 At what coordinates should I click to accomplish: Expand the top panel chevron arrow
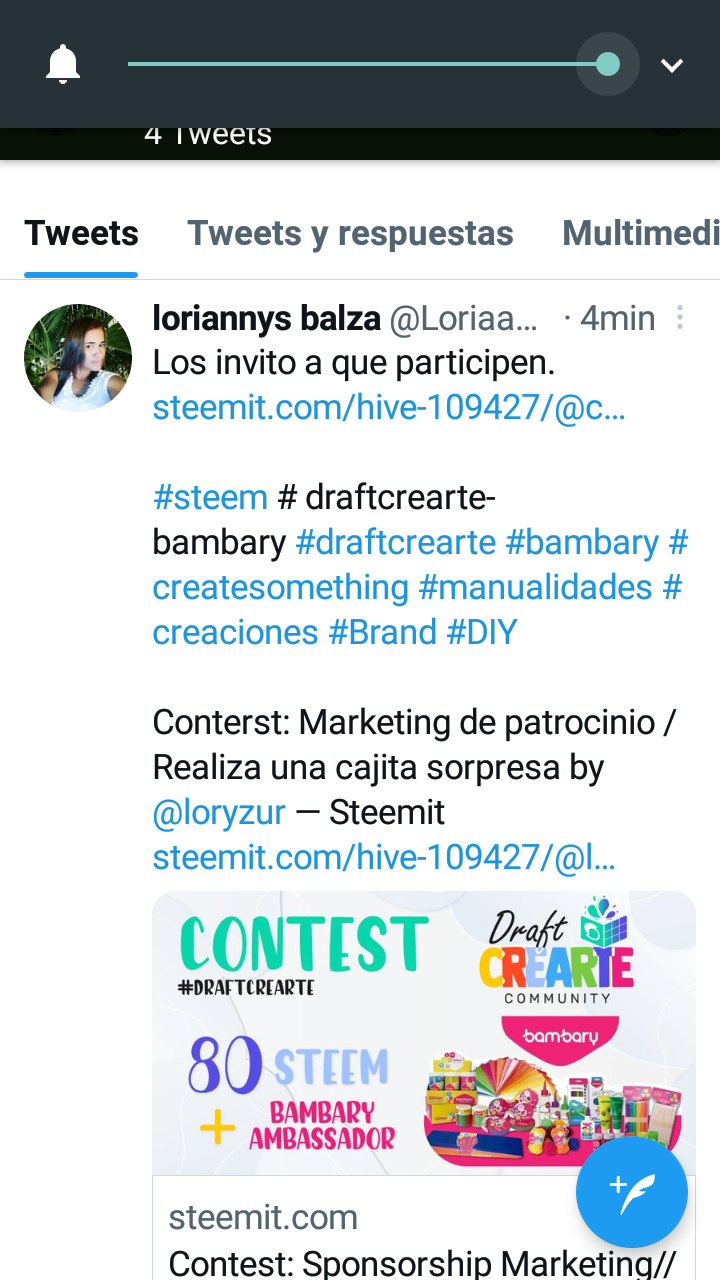(x=672, y=66)
